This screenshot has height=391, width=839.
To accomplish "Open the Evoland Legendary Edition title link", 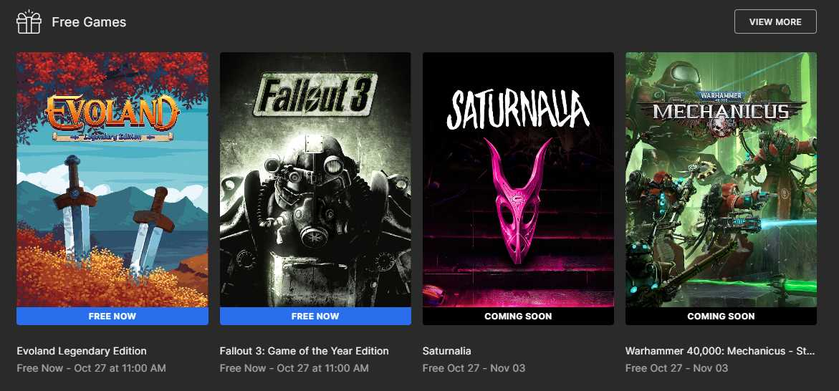I will click(x=81, y=351).
